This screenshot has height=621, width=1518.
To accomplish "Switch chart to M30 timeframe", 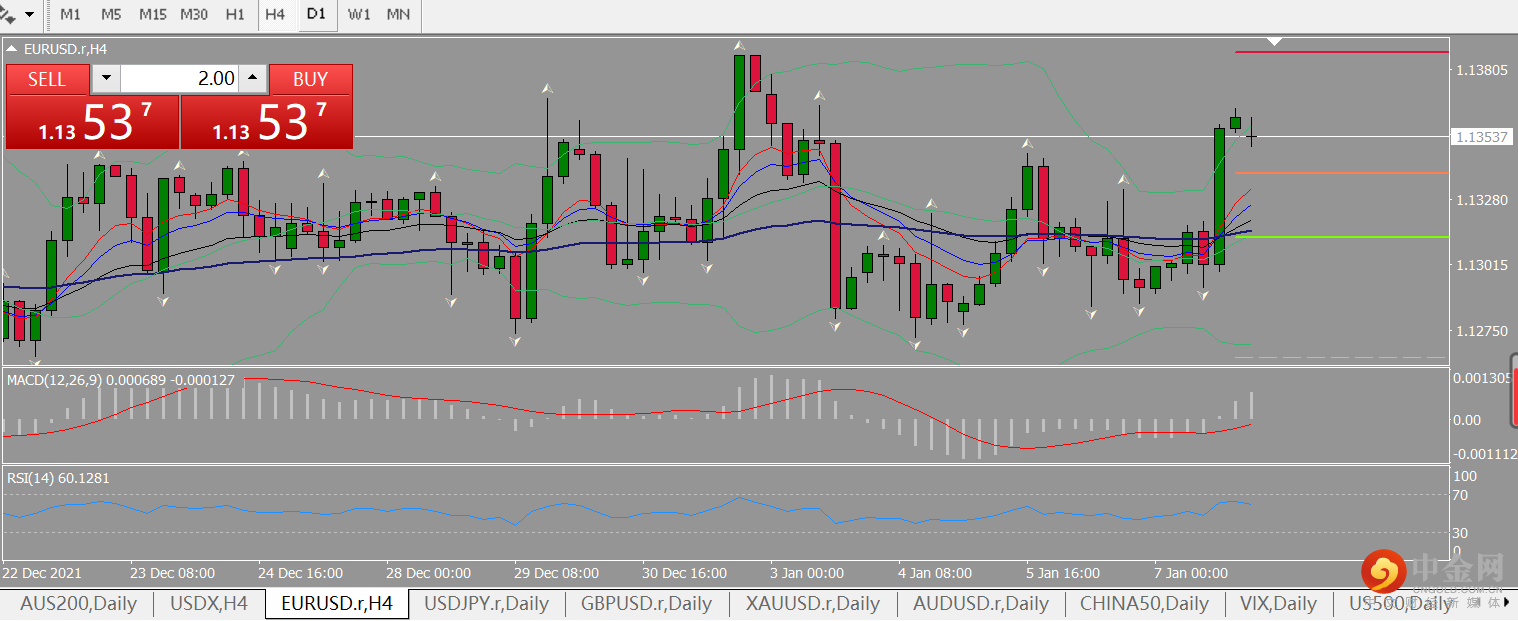I will [x=194, y=14].
